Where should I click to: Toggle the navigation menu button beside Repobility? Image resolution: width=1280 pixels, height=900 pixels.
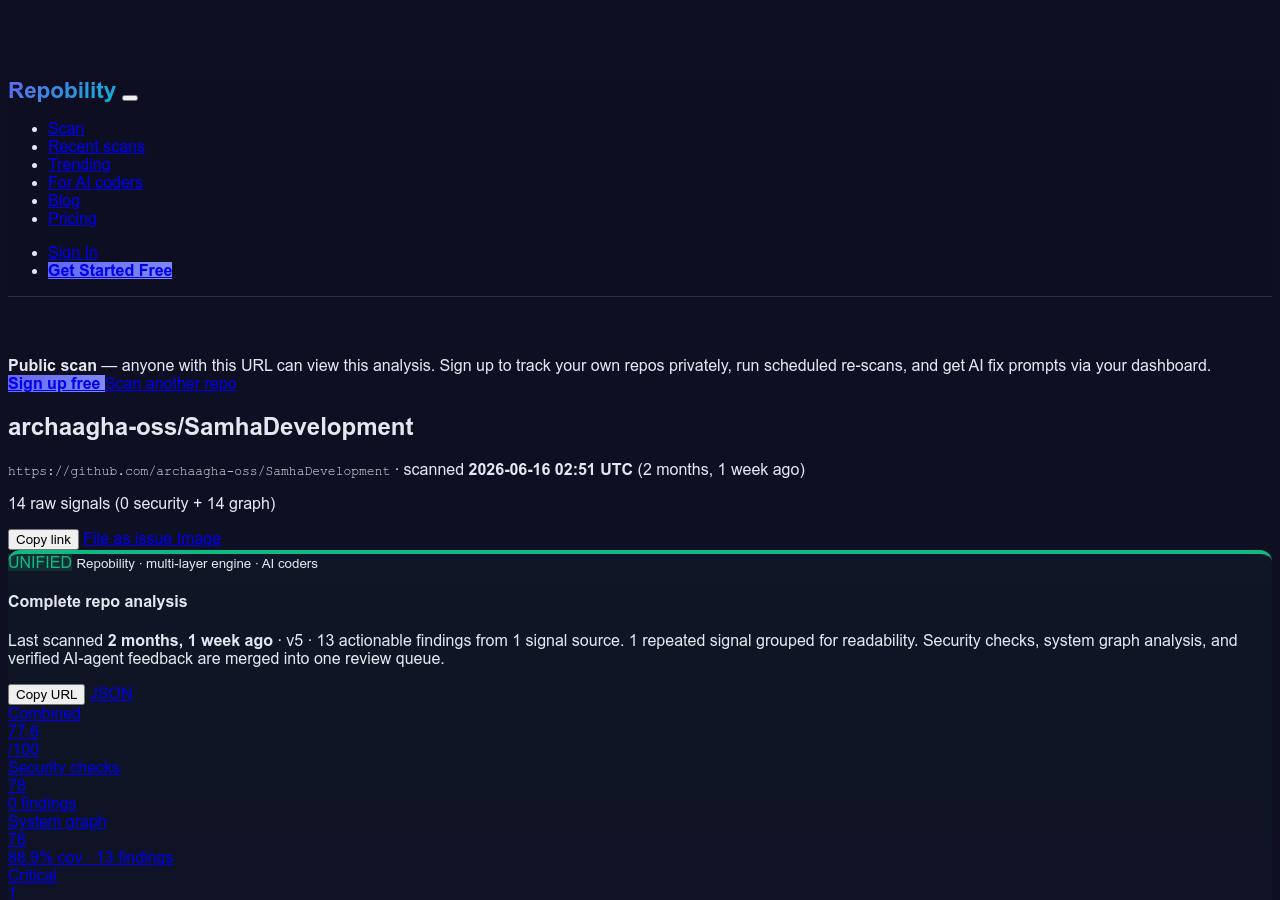pos(130,98)
